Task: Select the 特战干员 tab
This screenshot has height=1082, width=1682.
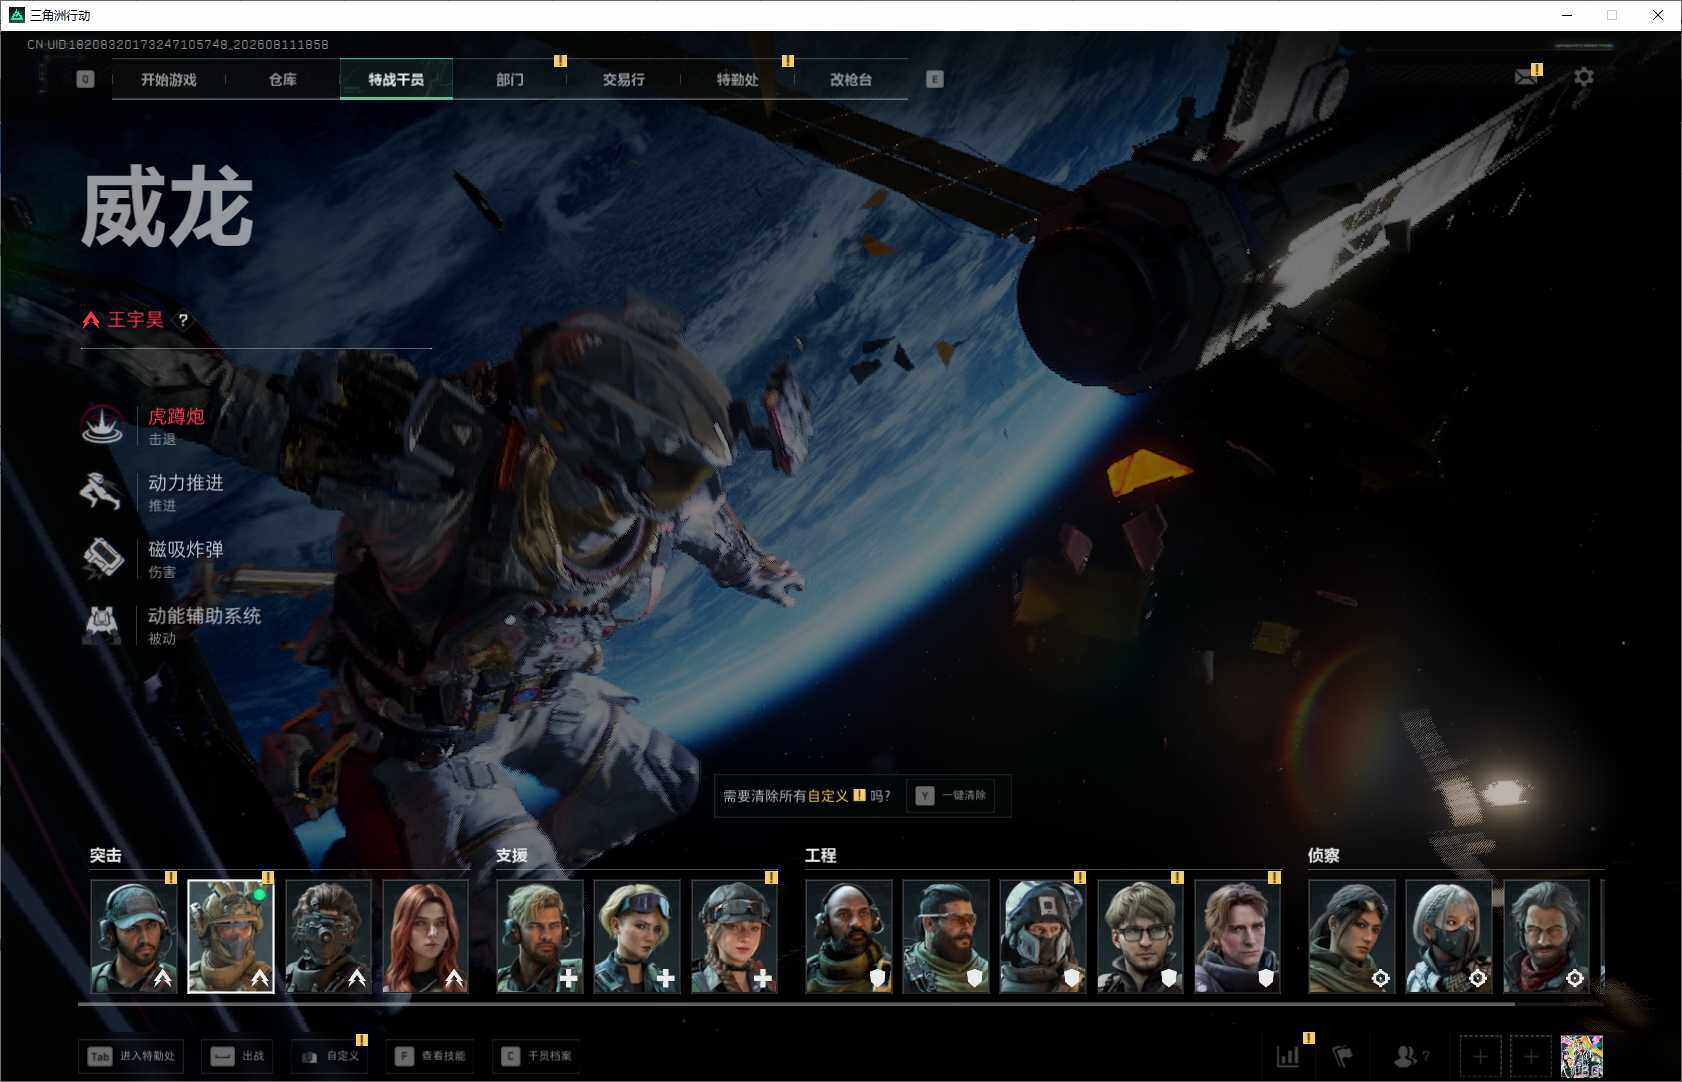Action: coord(396,79)
